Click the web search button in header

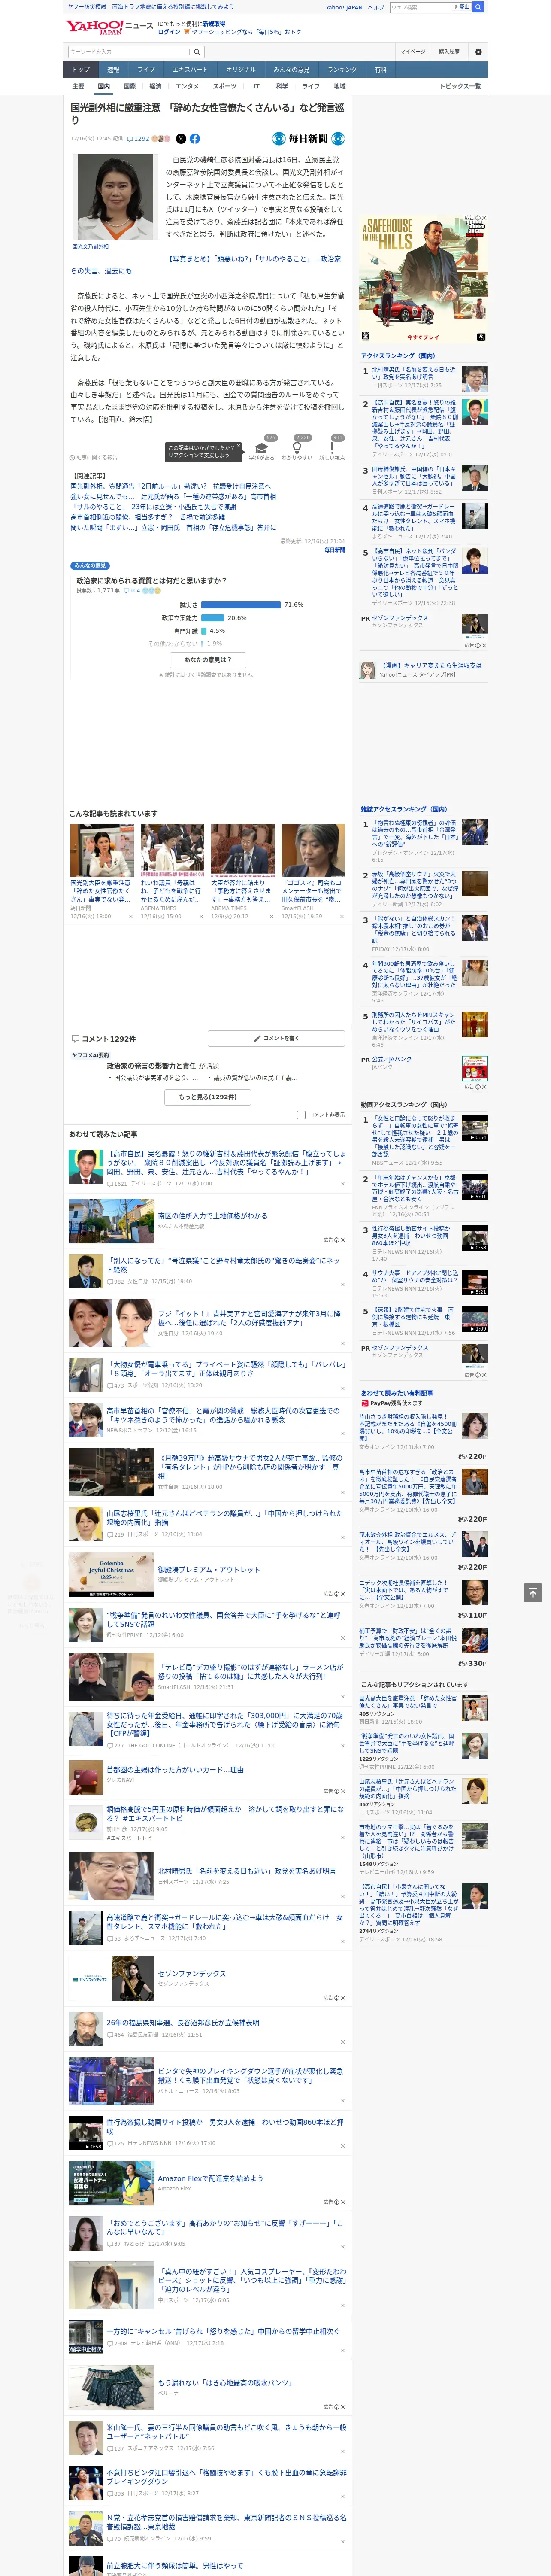coord(478,7)
